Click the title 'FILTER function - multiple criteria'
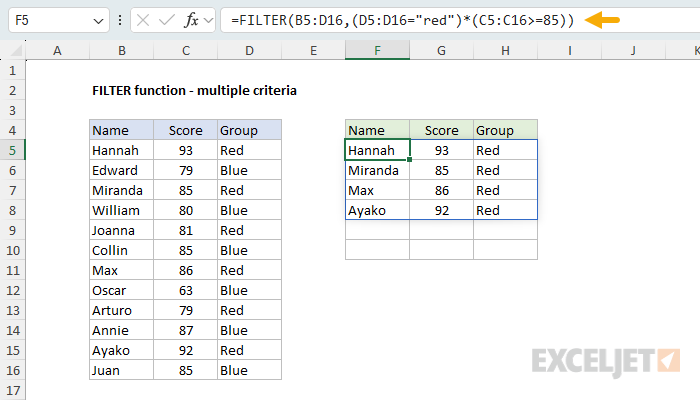This screenshot has height=400, width=700. point(194,91)
